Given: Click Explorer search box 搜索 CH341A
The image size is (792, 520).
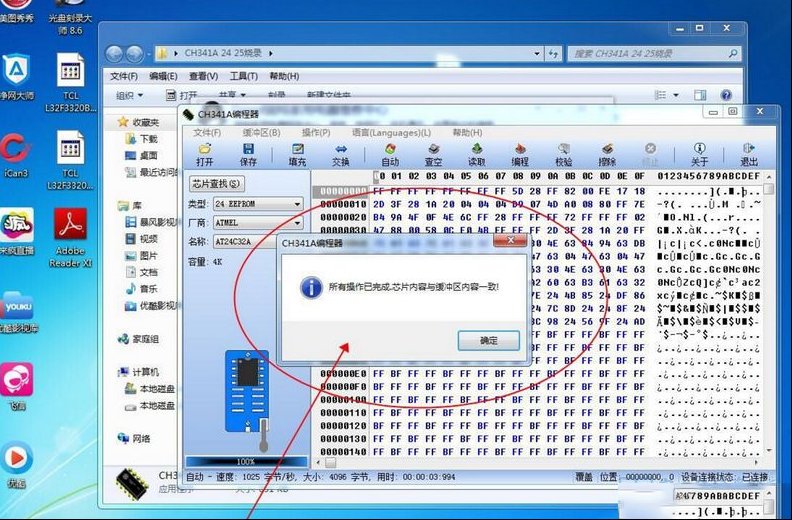Looking at the screenshot, I should point(654,53).
